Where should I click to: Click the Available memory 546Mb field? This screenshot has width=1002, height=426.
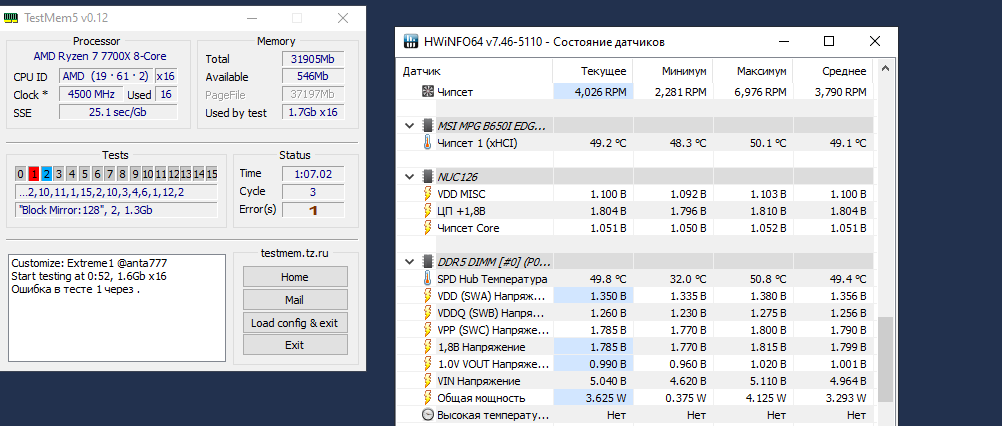[313, 77]
